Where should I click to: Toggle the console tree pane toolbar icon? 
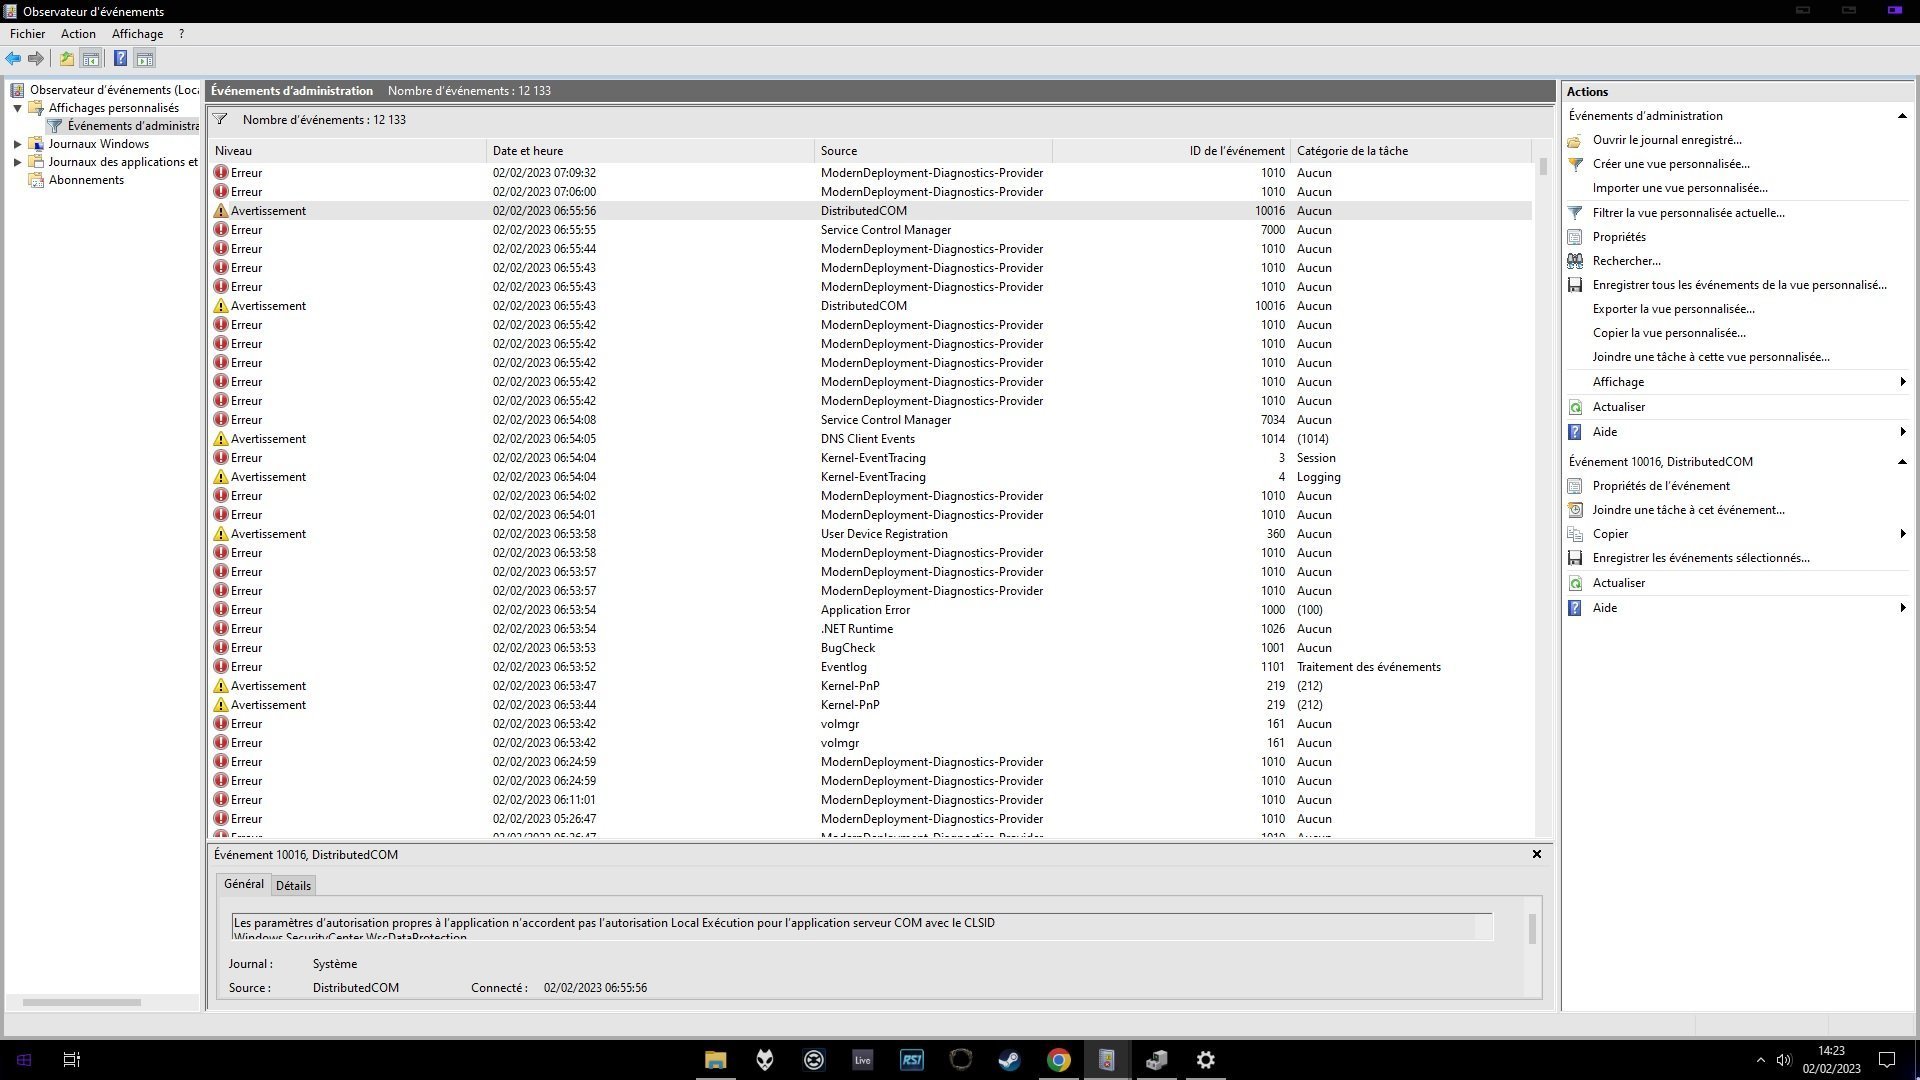click(90, 59)
